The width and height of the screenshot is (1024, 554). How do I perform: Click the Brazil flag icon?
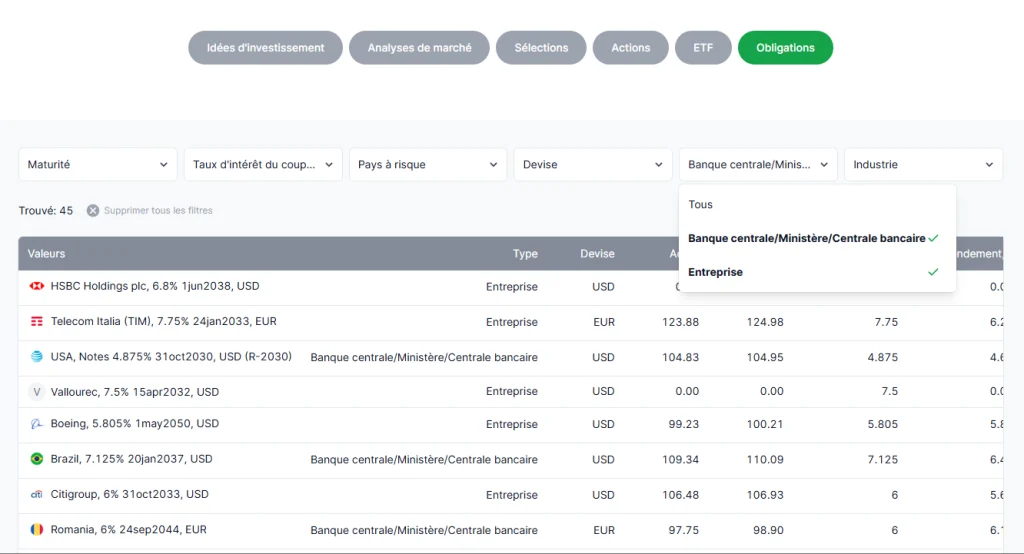(x=37, y=459)
